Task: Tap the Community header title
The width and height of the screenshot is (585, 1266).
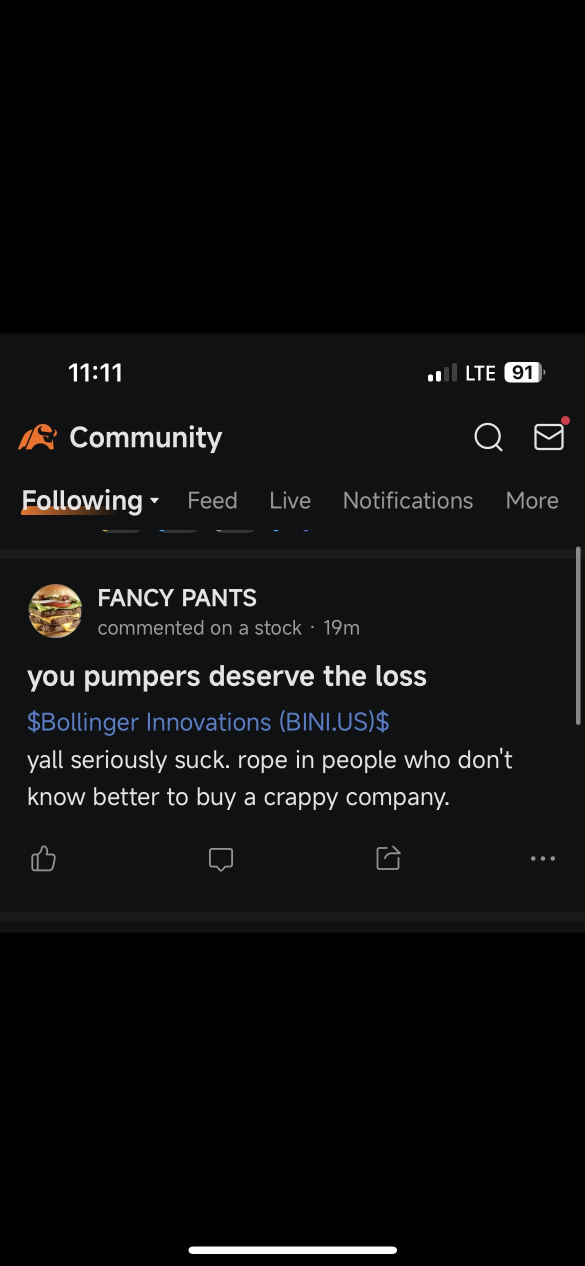Action: [146, 437]
